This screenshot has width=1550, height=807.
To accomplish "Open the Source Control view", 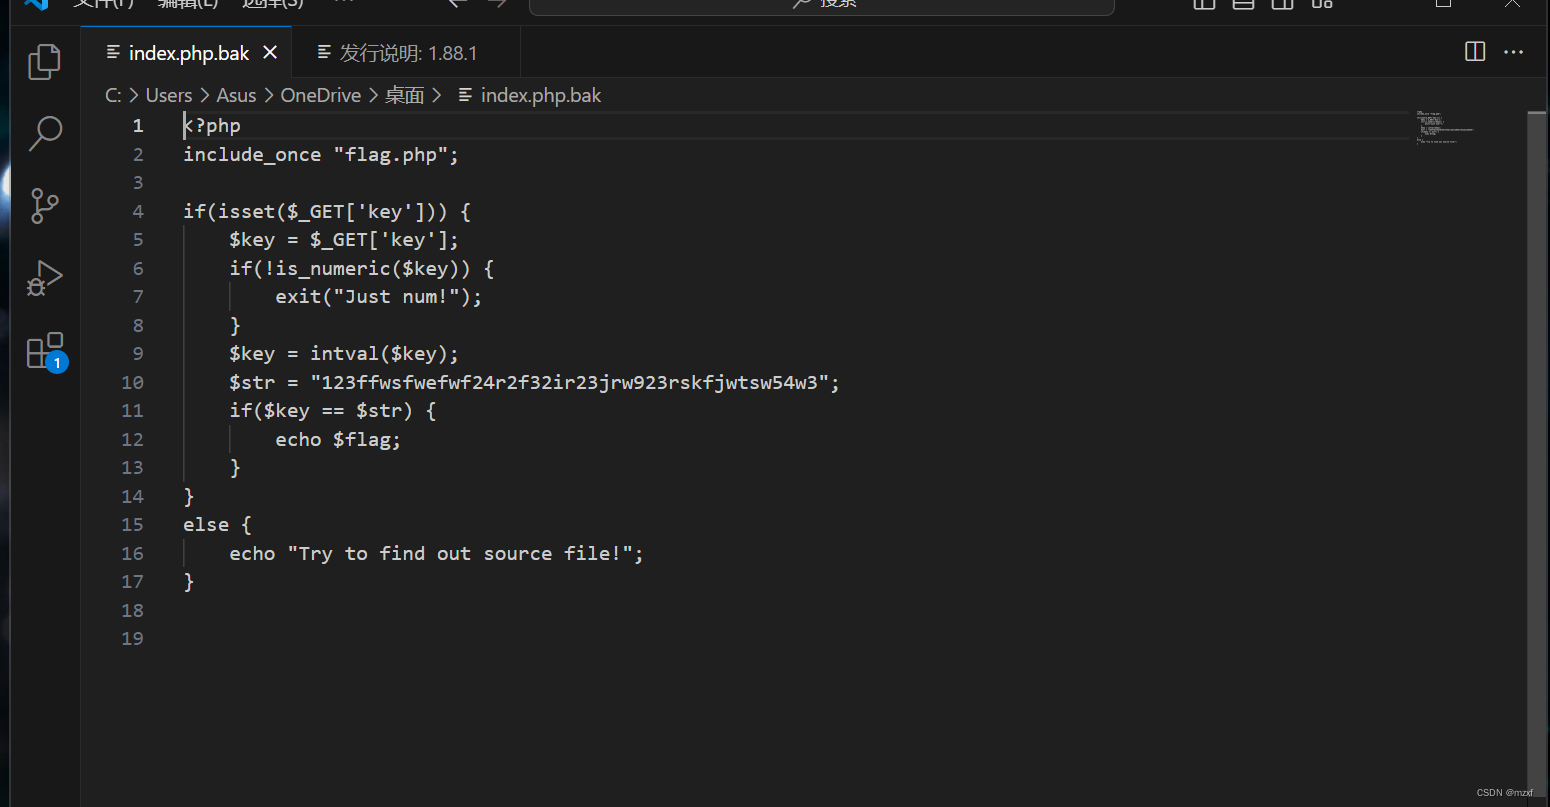I will (x=44, y=205).
